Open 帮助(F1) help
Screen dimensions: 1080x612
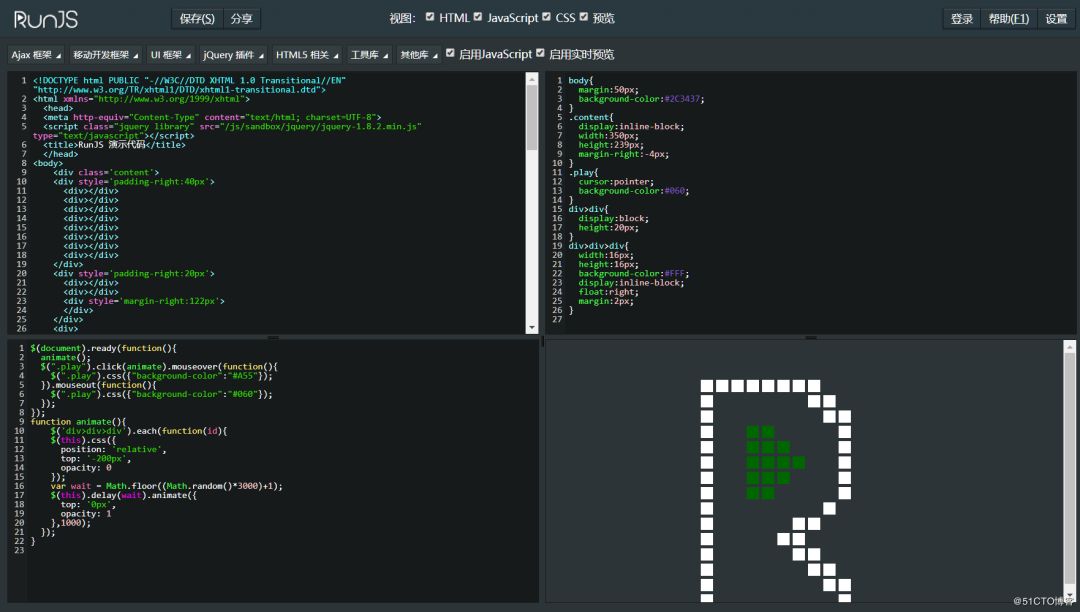click(1008, 19)
